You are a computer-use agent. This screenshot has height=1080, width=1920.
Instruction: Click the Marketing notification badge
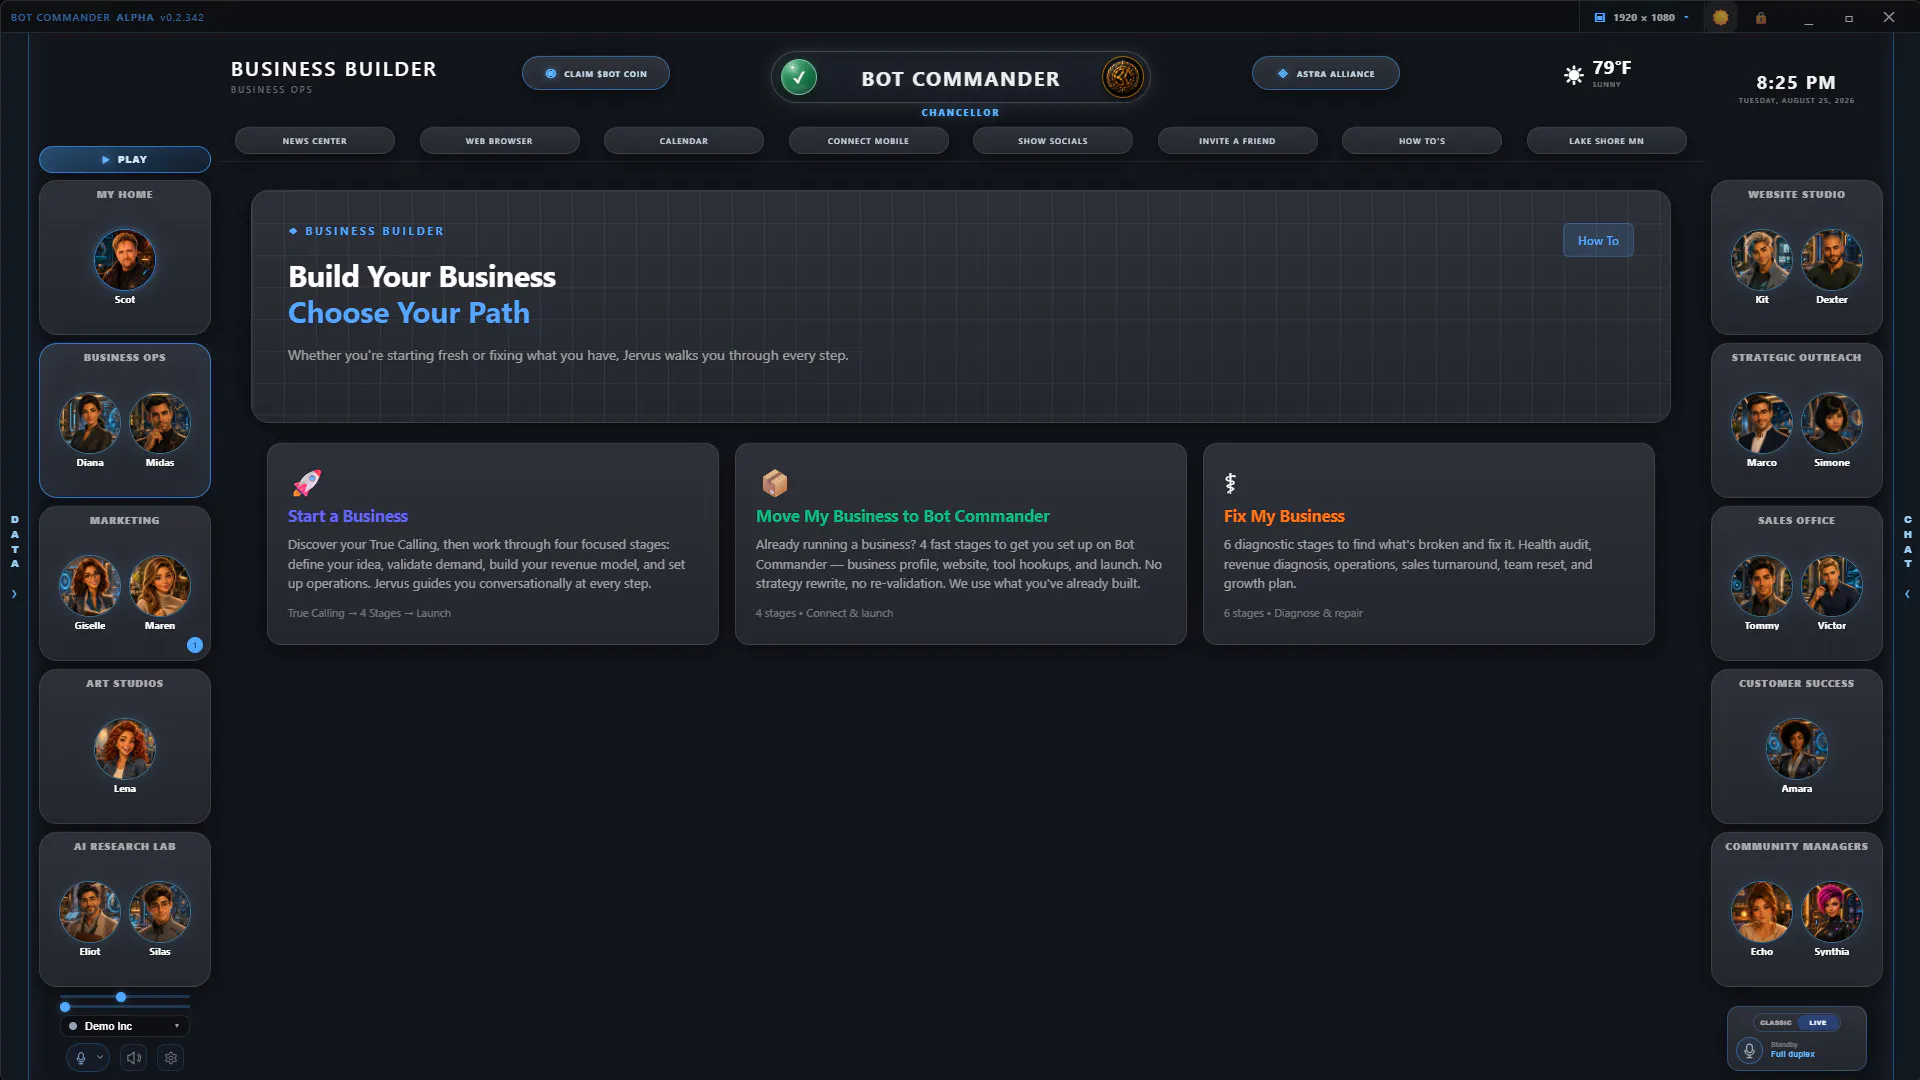195,645
